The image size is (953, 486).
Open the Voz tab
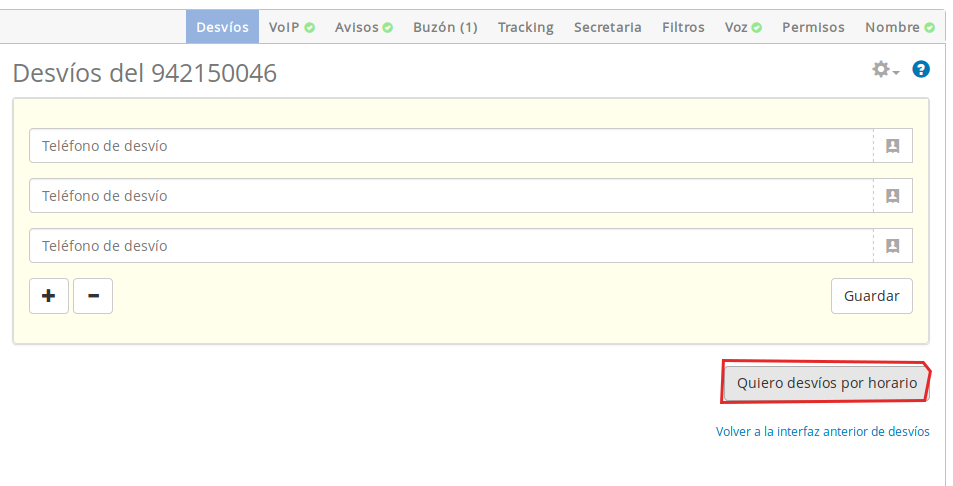click(742, 27)
